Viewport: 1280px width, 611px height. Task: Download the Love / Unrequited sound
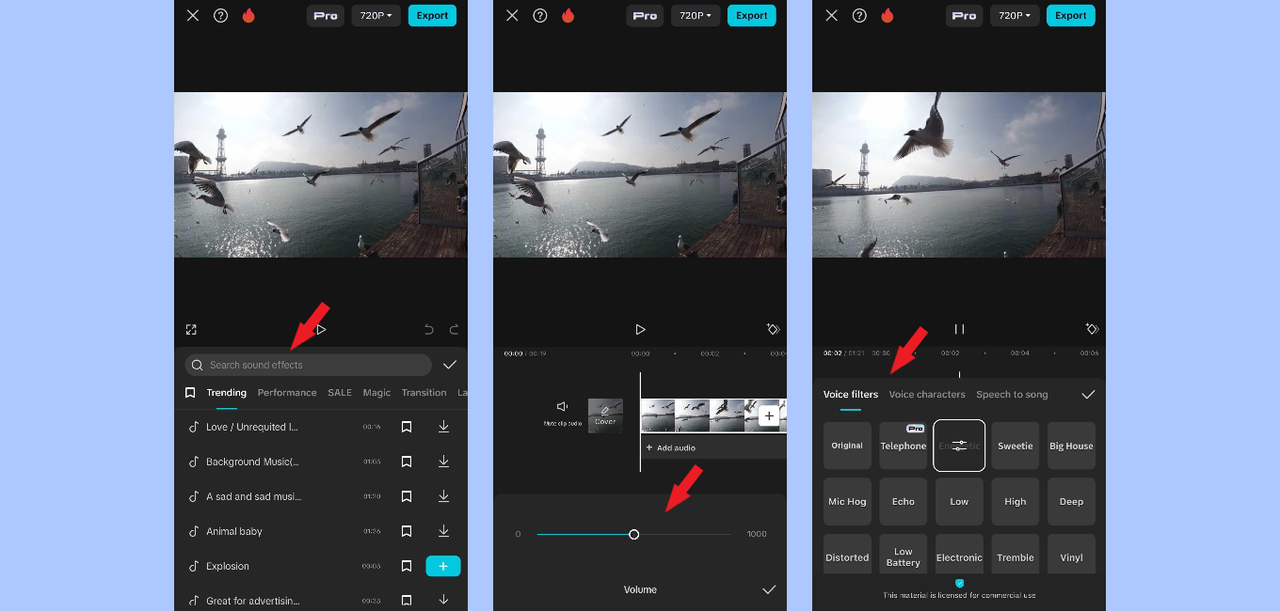point(443,427)
